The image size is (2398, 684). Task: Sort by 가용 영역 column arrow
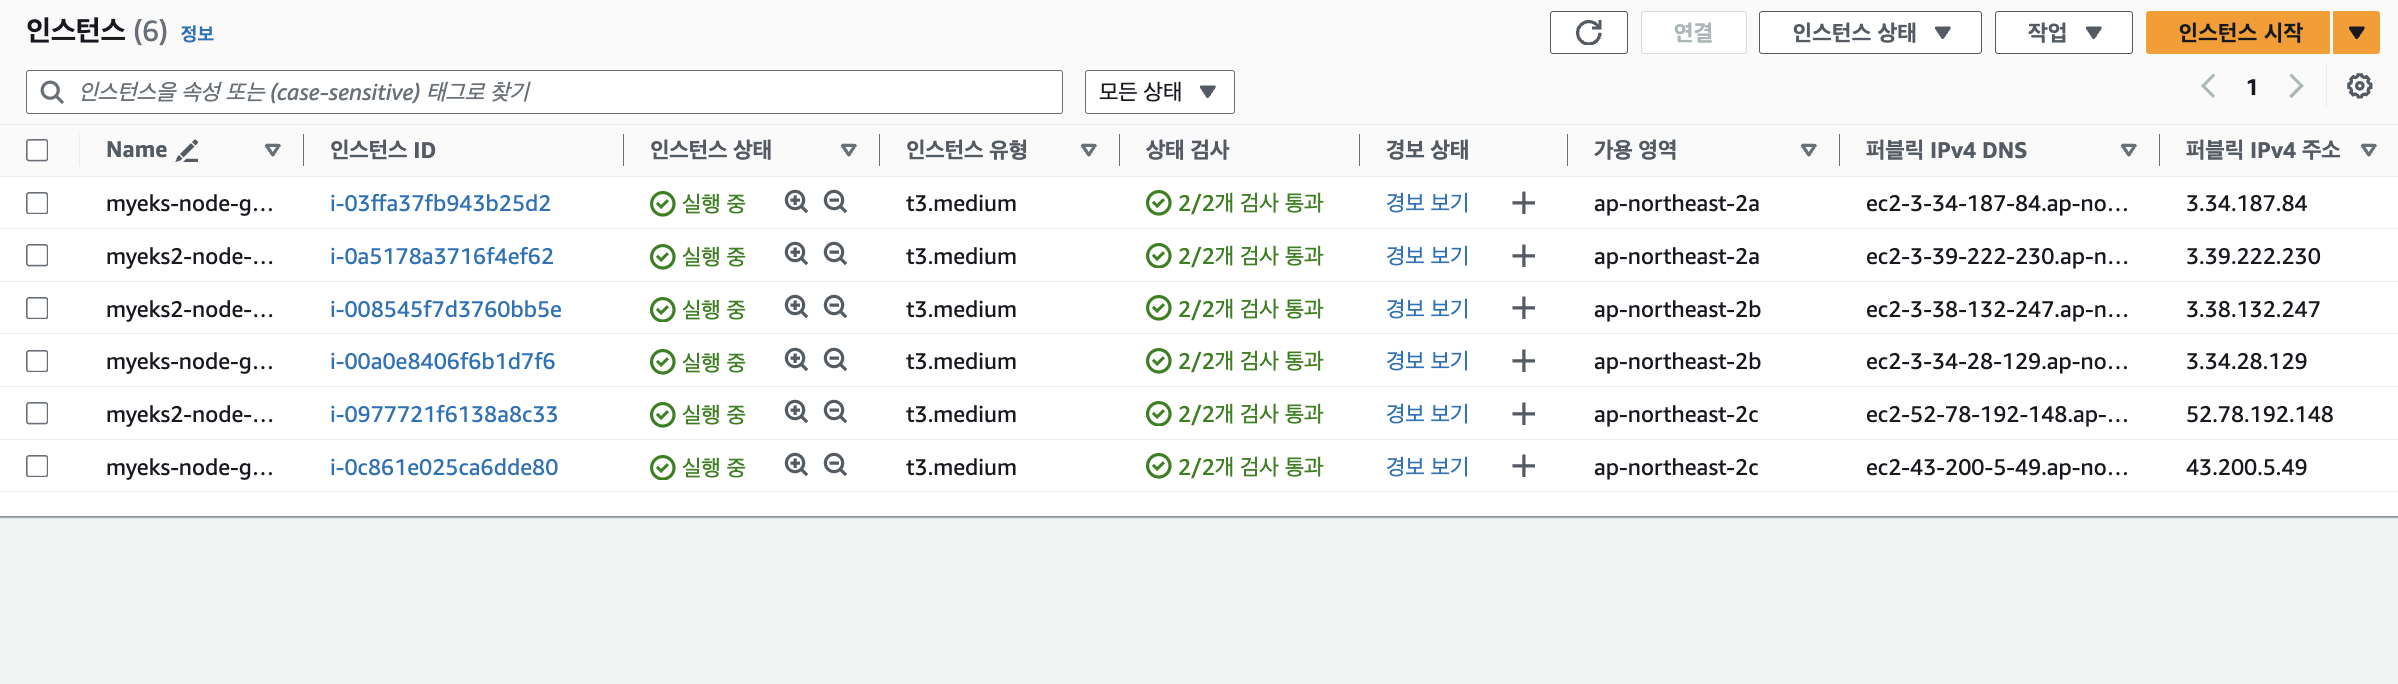tap(1808, 150)
